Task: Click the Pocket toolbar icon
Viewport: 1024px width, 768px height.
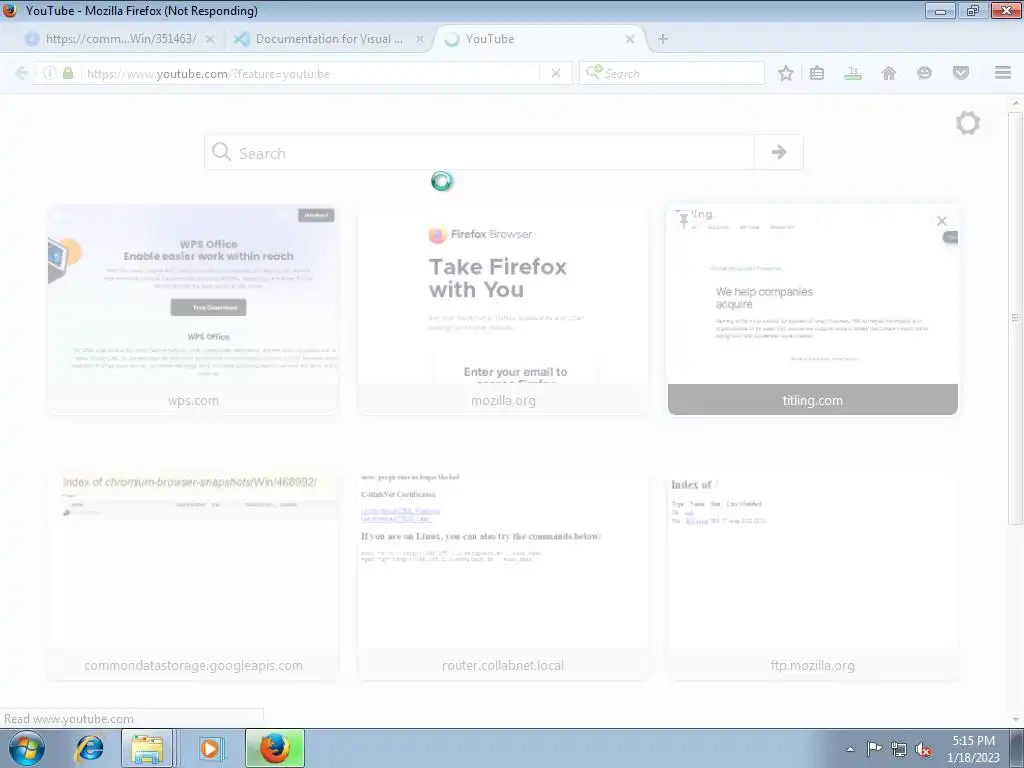Action: [x=961, y=73]
